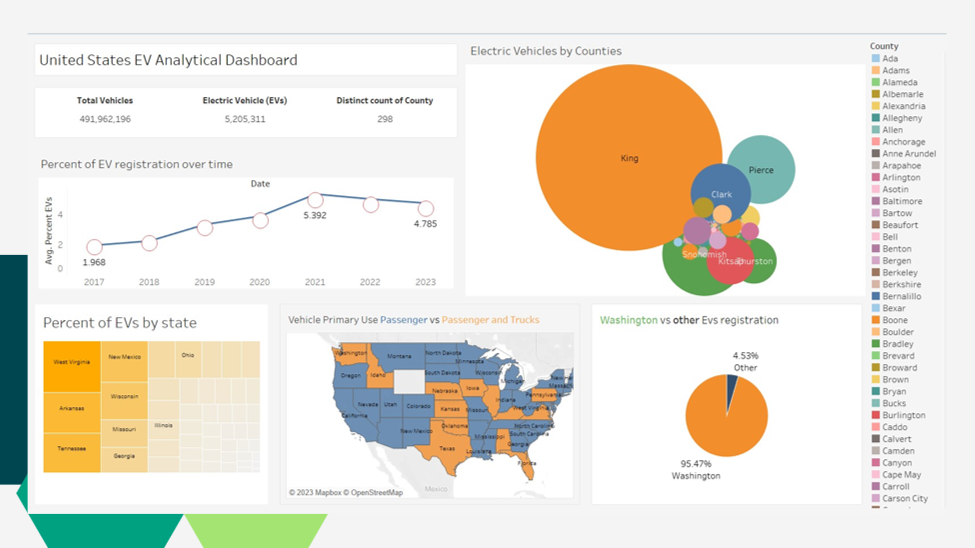
Task: Select the New Mexico treemap tile
Action: point(124,358)
